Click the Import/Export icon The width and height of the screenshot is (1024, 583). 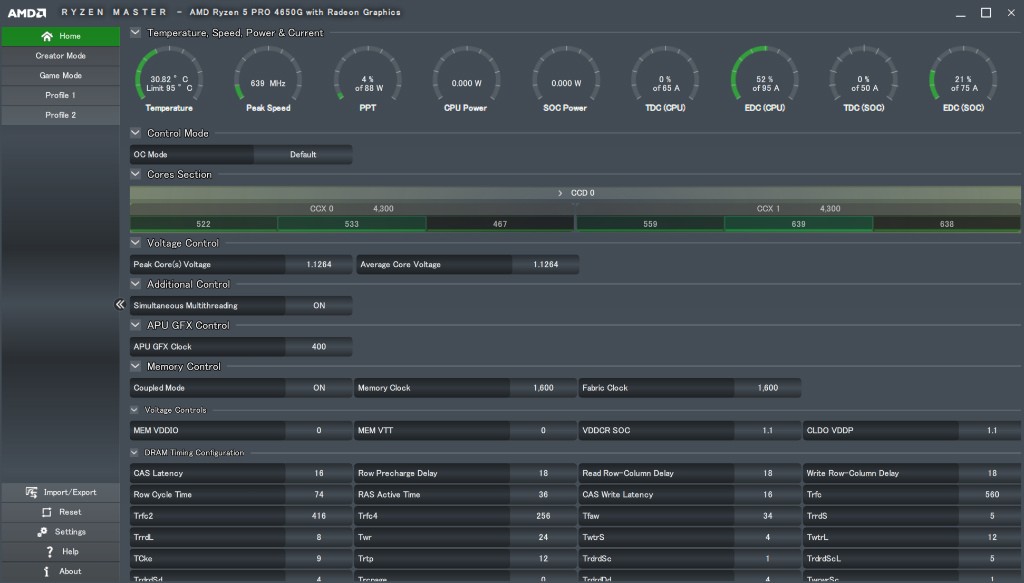pyautogui.click(x=33, y=492)
